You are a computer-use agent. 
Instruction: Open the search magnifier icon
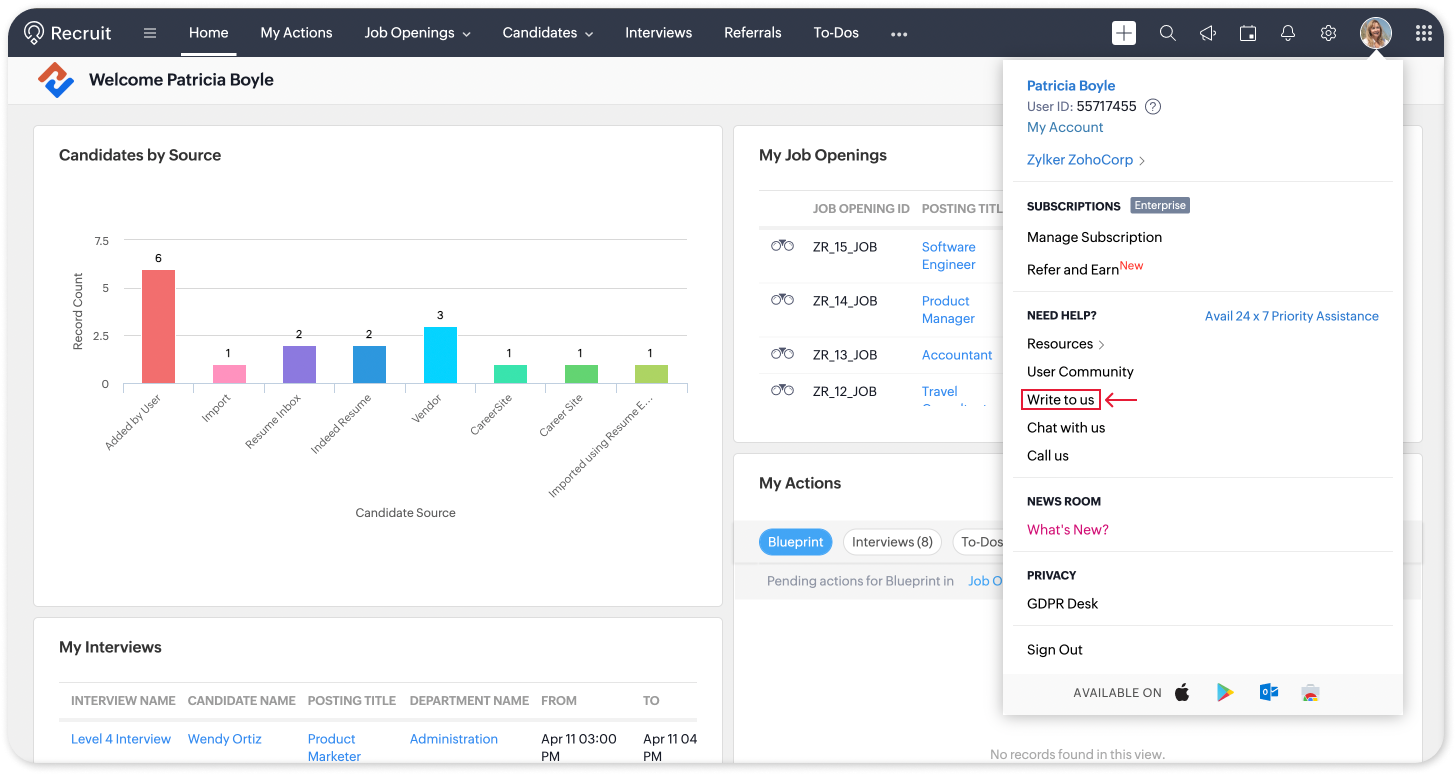[1167, 33]
